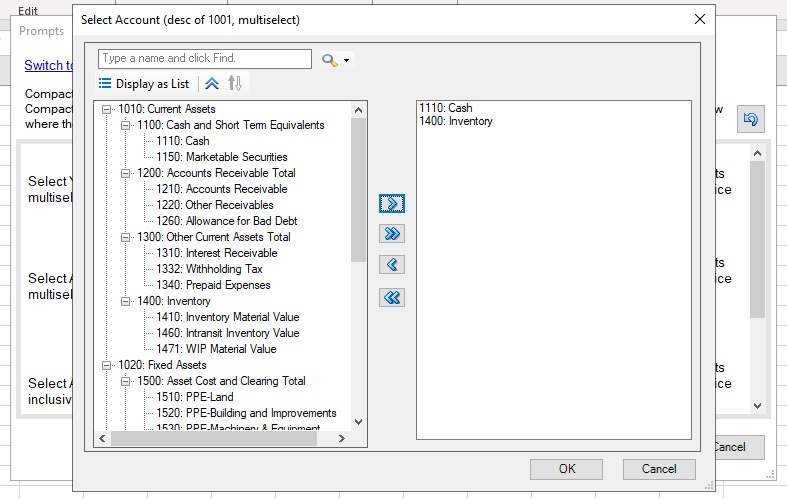Select 1510: PPE-Land
The image size is (787, 499).
(195, 397)
